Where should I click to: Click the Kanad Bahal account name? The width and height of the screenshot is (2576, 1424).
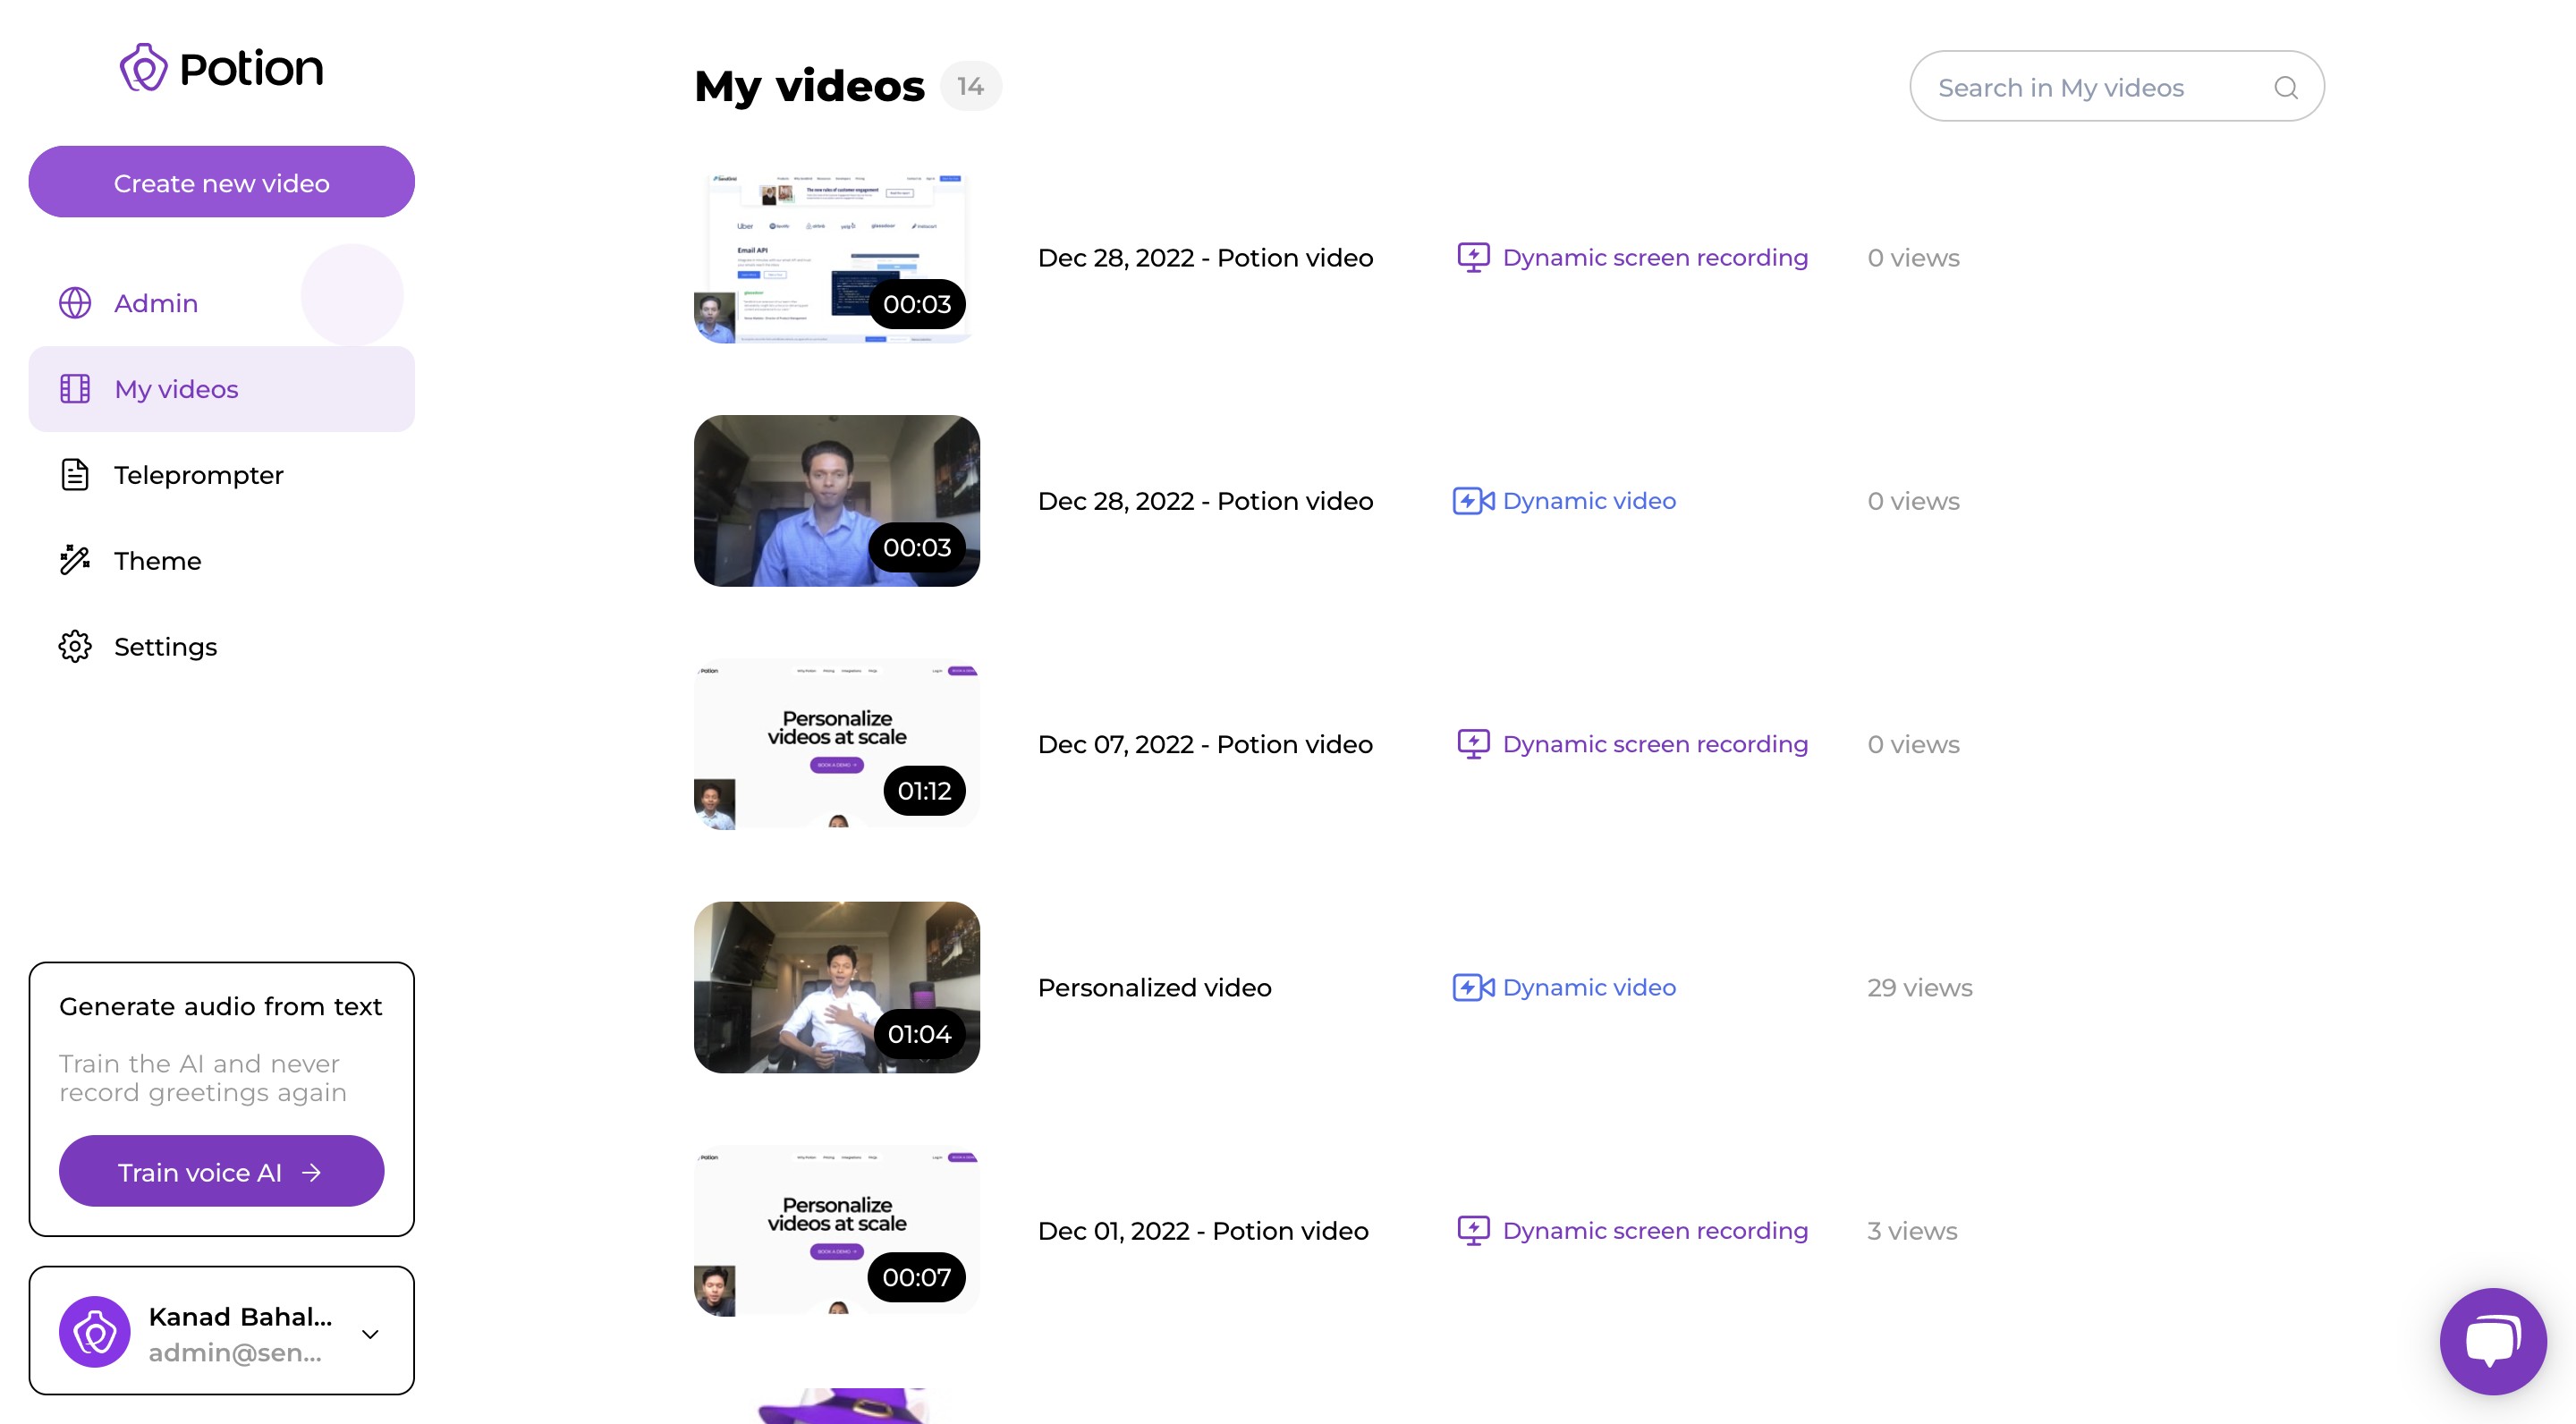click(240, 1317)
